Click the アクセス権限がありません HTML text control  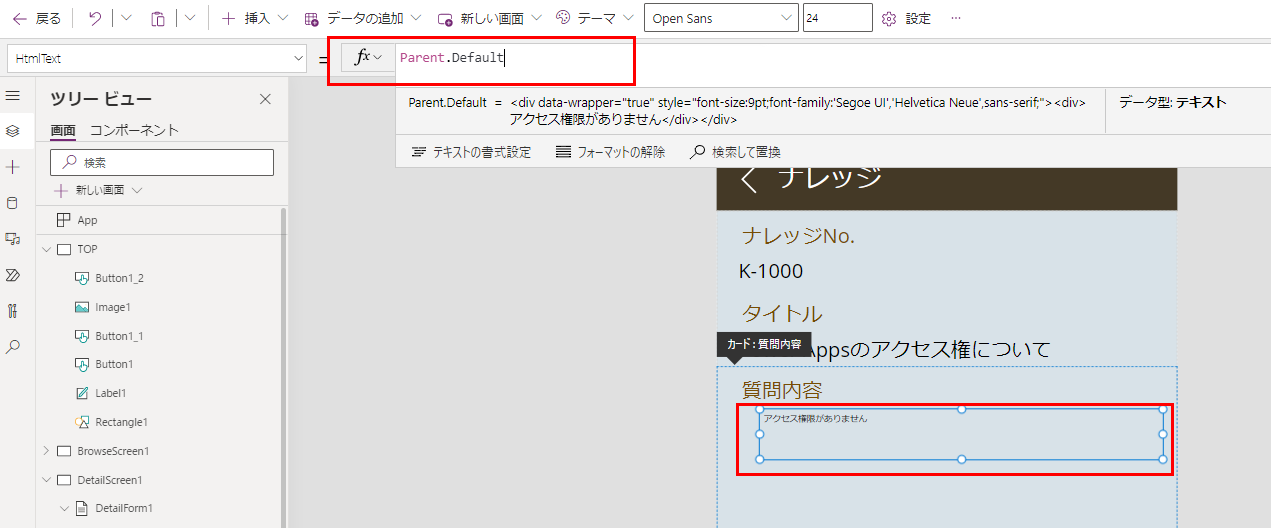click(x=961, y=434)
